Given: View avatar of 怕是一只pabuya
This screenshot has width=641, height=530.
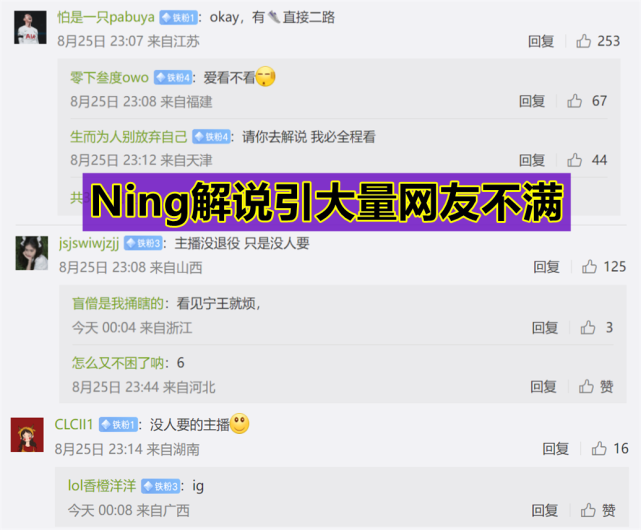Looking at the screenshot, I should [x=30, y=27].
